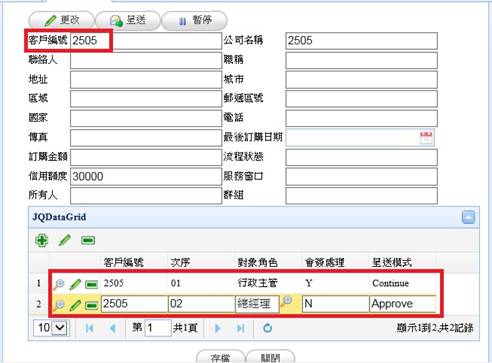Image resolution: width=492 pixels, height=363 pixels.
Task: Click the 更改 button
Action: point(62,20)
